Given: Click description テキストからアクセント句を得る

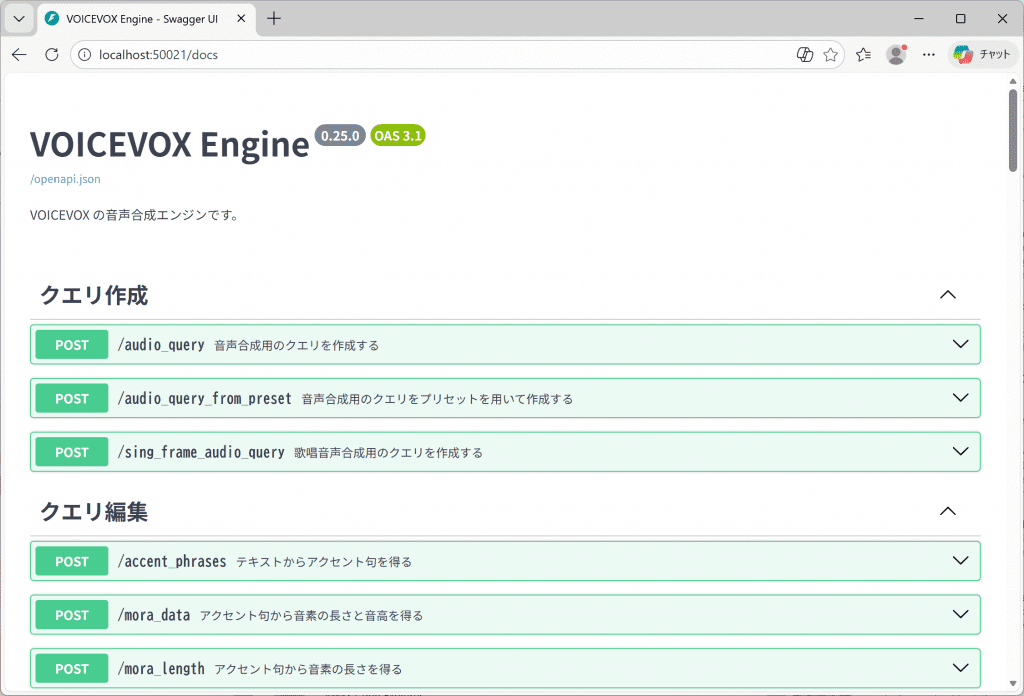Looking at the screenshot, I should coord(324,562).
